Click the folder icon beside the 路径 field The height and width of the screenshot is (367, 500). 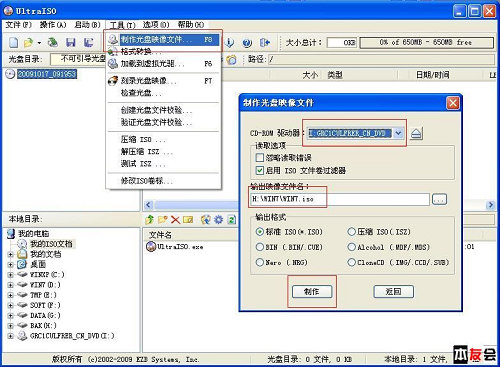[231, 59]
